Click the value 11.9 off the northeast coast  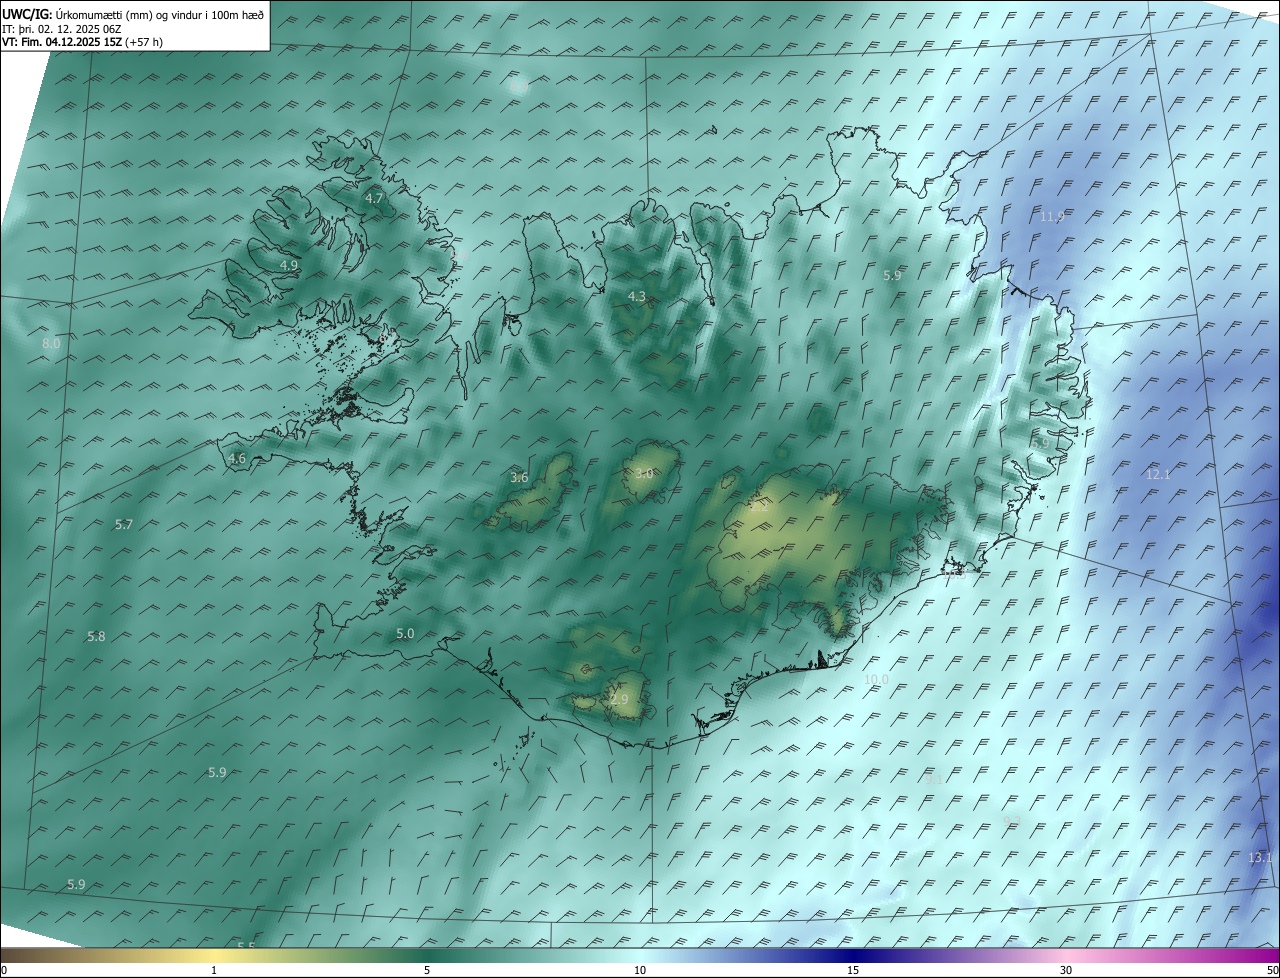point(1052,216)
